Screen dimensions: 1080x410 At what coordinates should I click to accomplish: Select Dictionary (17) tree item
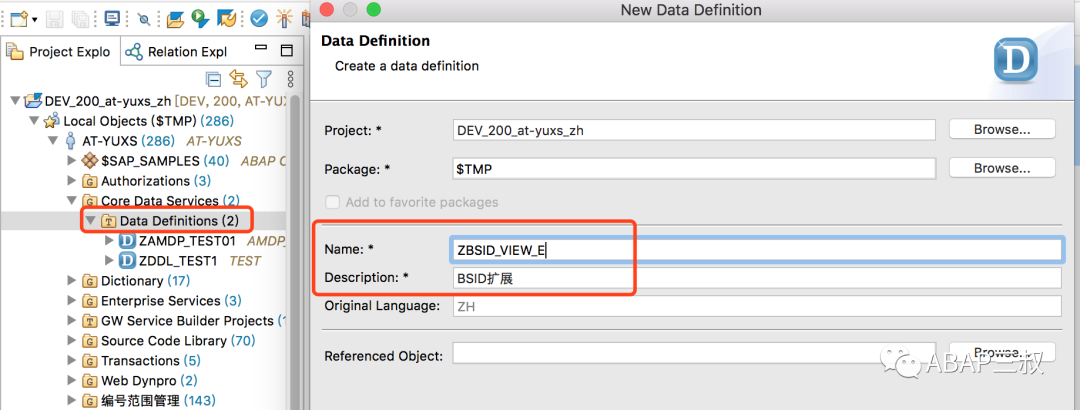tap(136, 280)
